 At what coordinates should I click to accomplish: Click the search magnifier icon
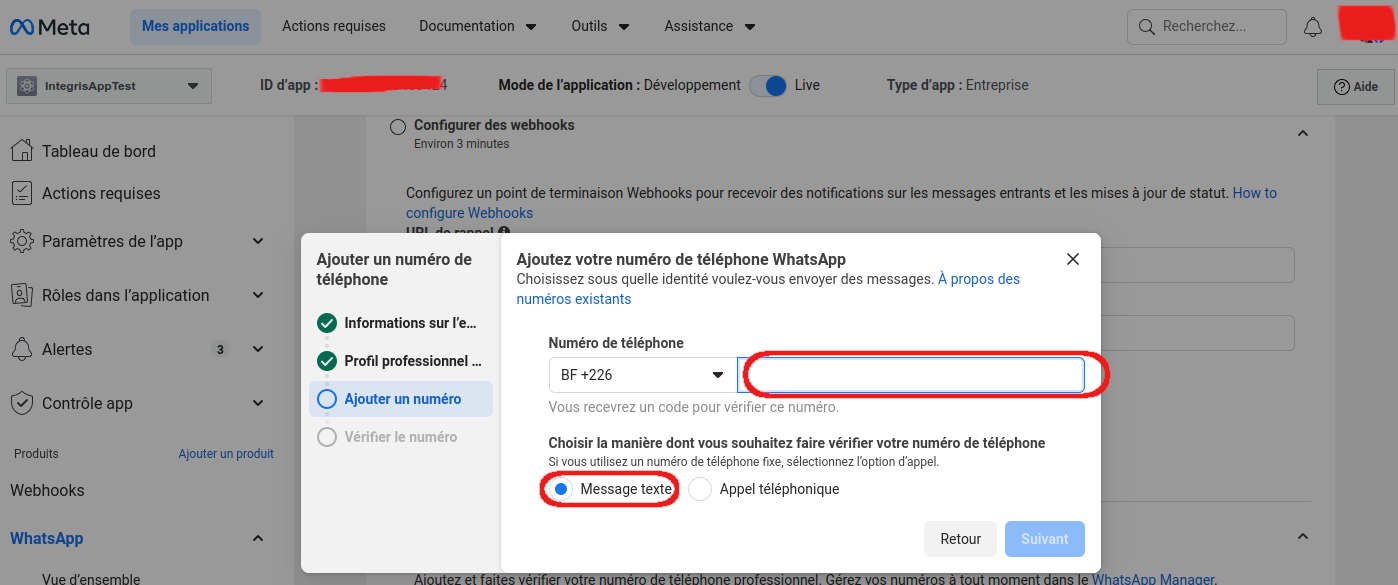pos(1146,27)
